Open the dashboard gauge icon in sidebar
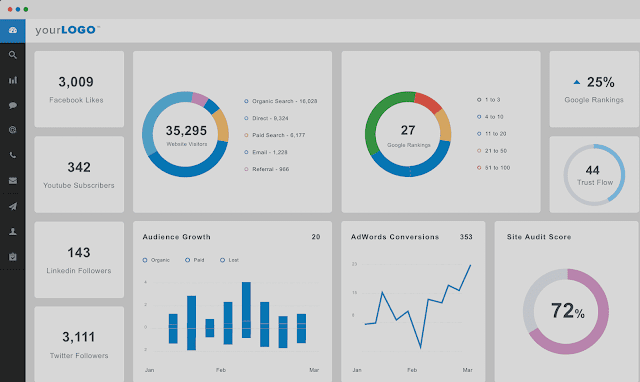 click(13, 30)
